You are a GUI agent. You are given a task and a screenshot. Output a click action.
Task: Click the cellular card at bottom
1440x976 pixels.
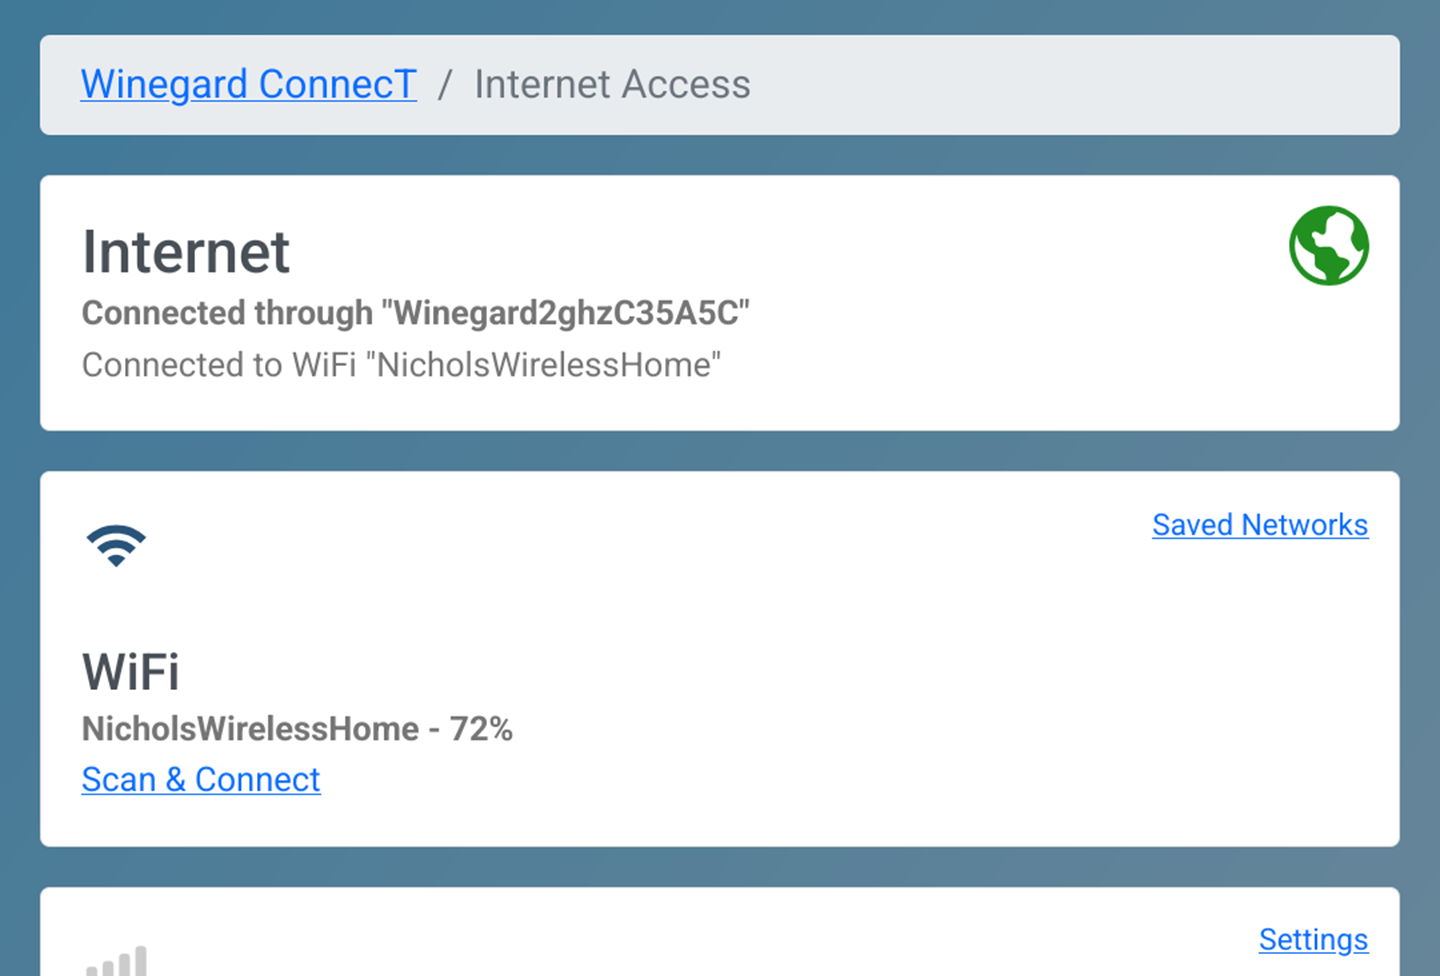point(720,932)
